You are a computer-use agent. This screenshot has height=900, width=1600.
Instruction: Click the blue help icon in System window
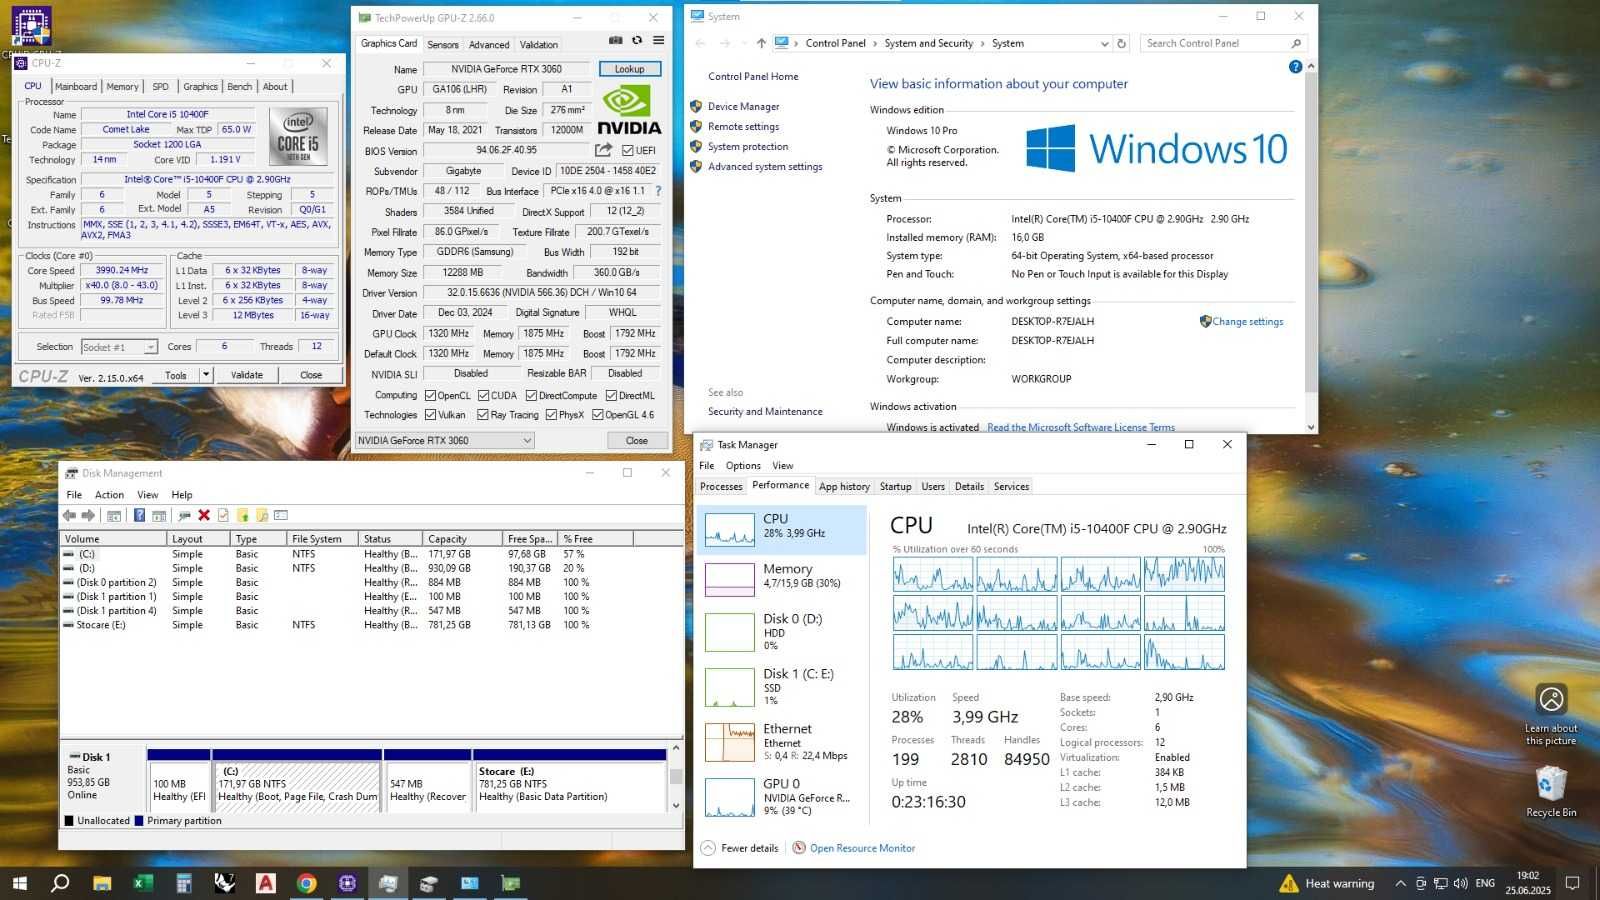pyautogui.click(x=1295, y=67)
